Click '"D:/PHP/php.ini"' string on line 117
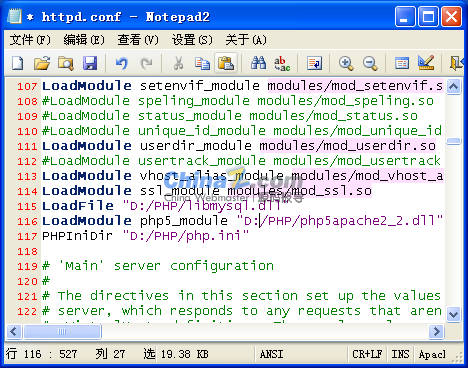 186,236
